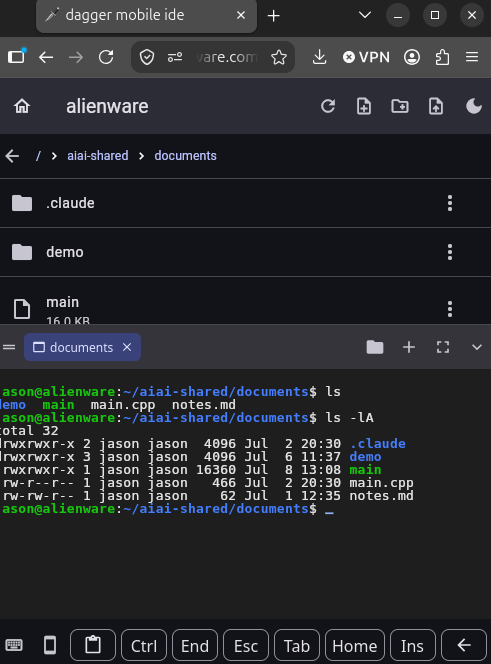
Task: Click notes.md in ls -lA output
Action: click(381, 495)
